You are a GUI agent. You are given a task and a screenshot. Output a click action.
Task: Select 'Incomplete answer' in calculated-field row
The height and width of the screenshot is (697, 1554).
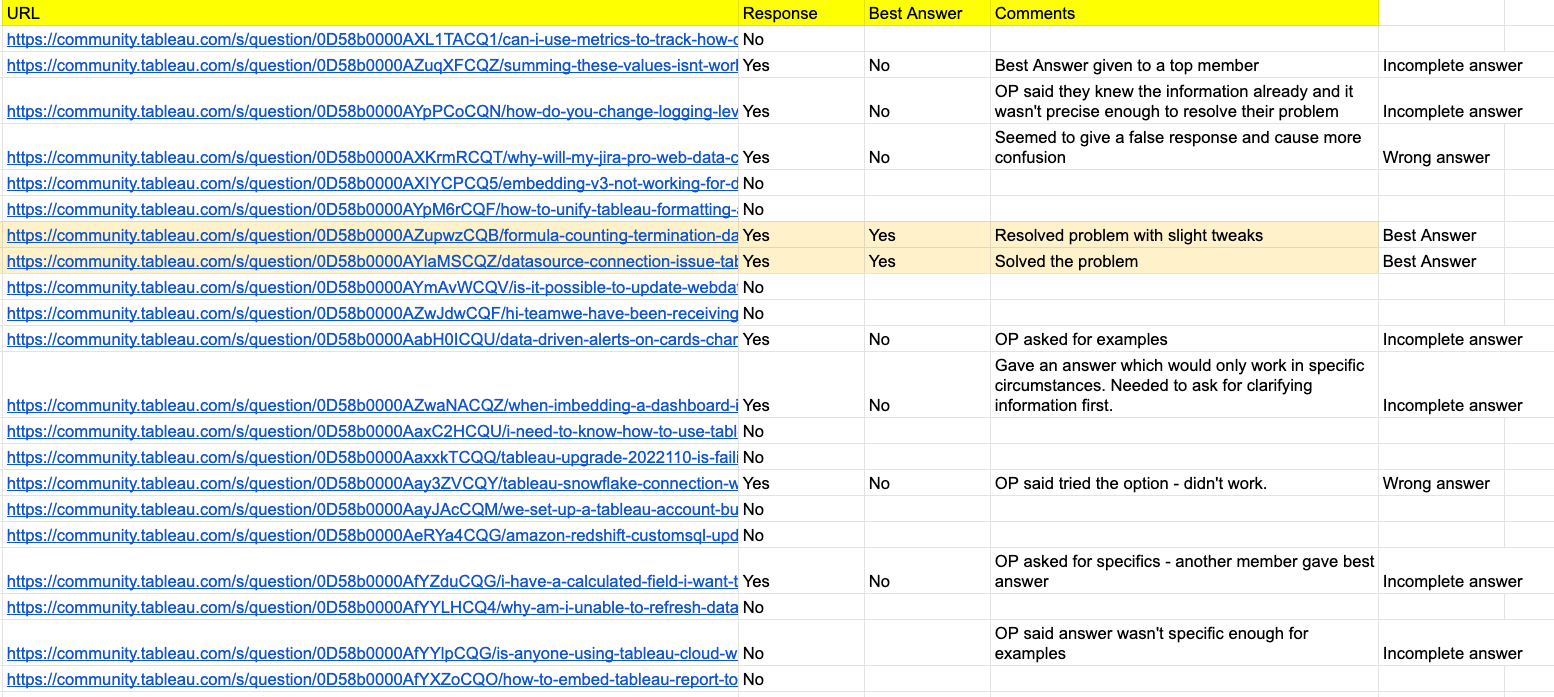point(1452,582)
